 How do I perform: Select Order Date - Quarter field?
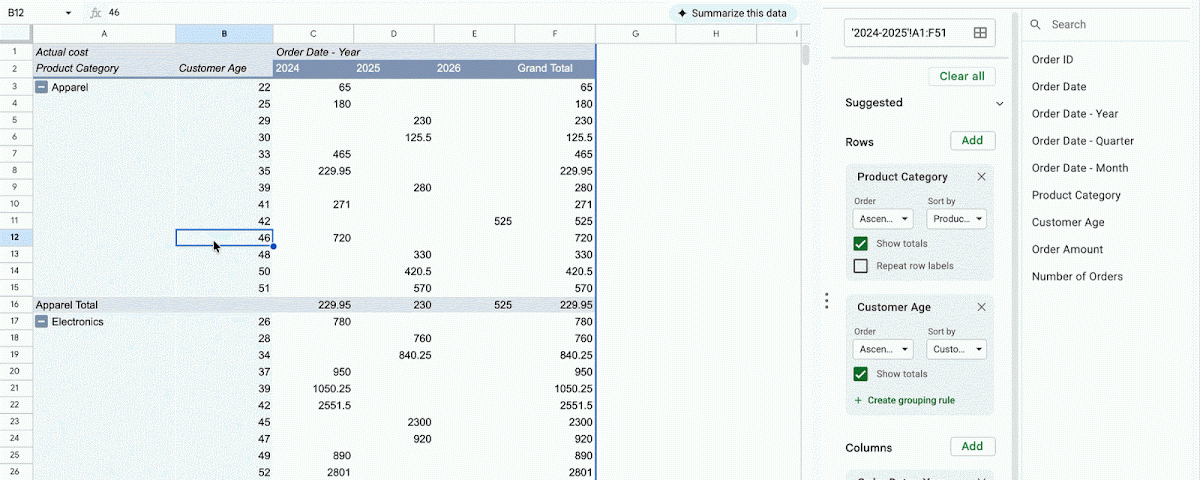click(x=1083, y=141)
